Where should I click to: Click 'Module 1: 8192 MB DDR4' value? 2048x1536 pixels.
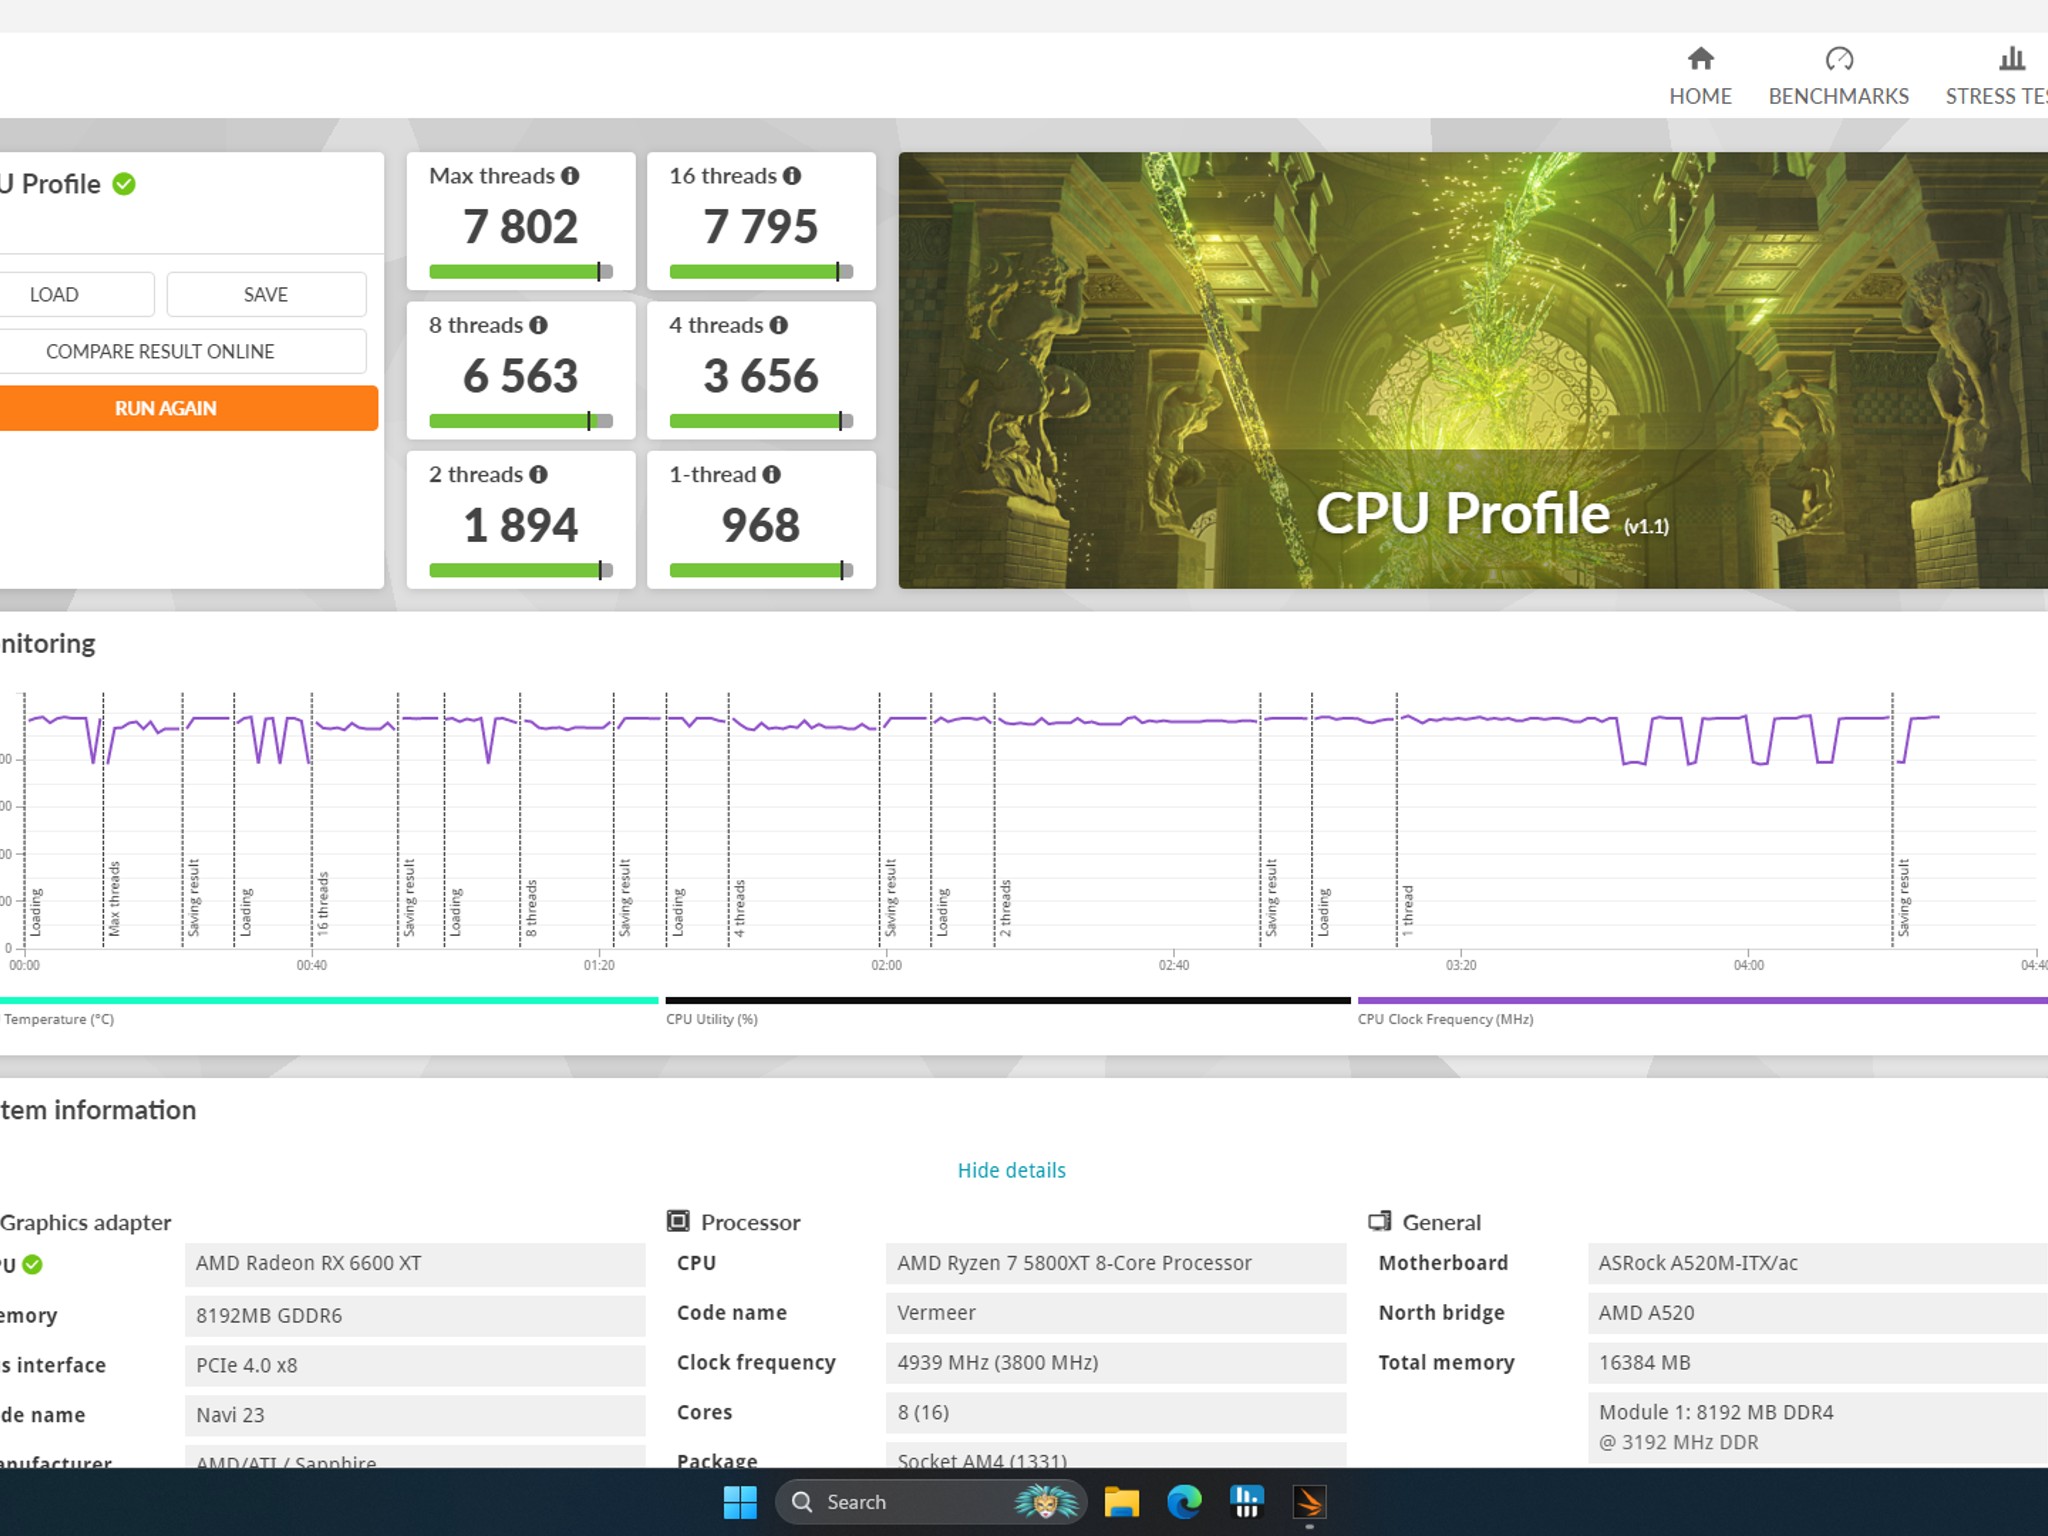point(1716,1412)
